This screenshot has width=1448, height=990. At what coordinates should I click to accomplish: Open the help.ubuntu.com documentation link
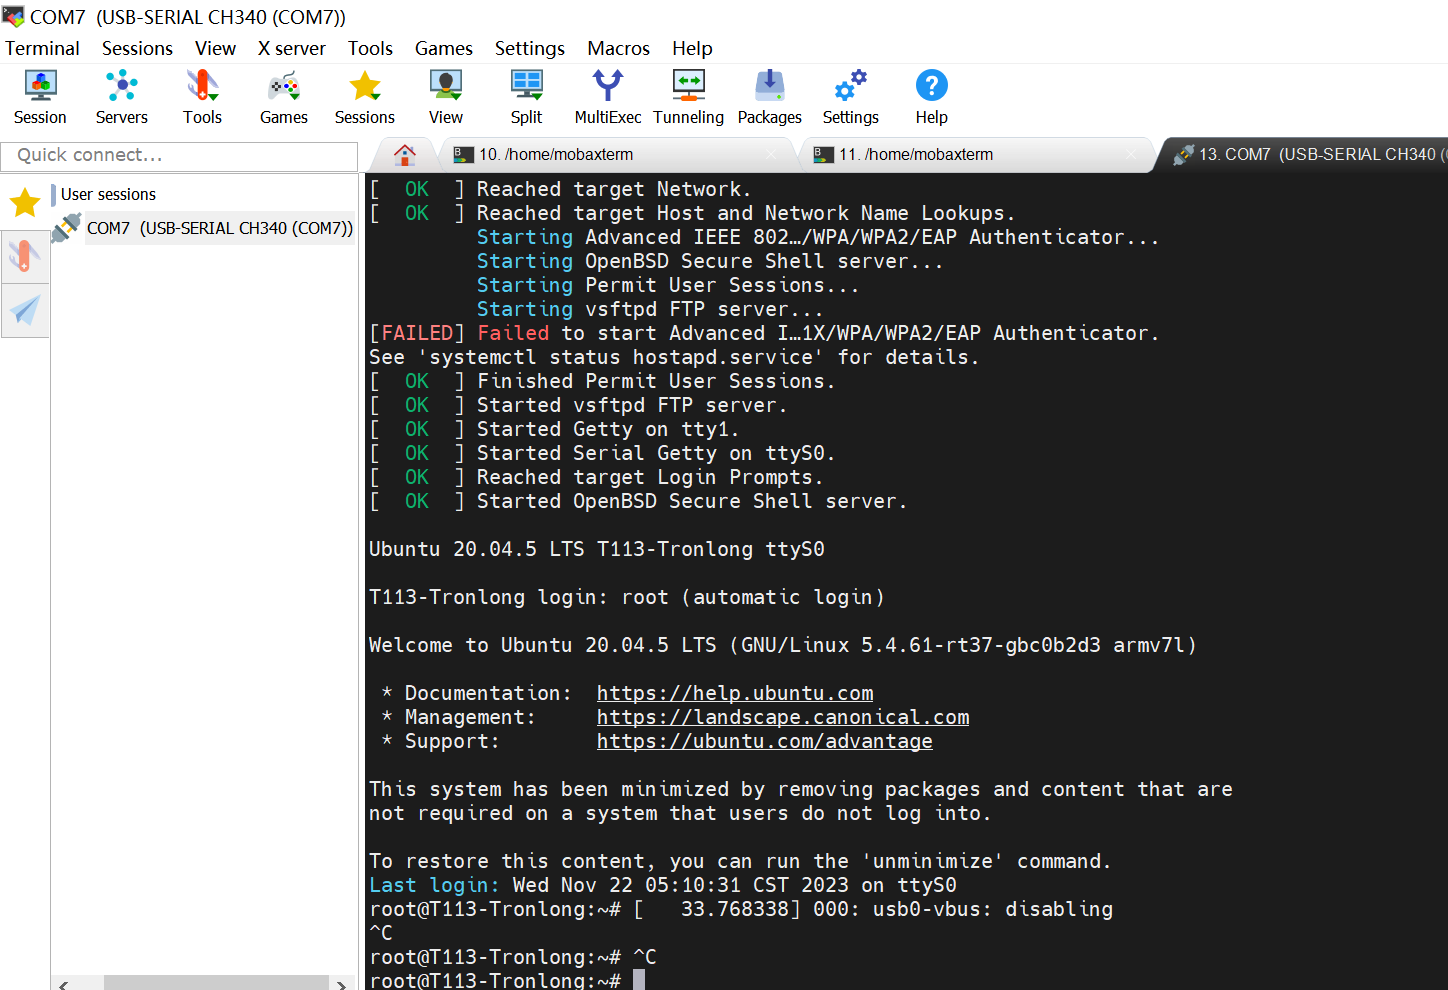pos(734,693)
